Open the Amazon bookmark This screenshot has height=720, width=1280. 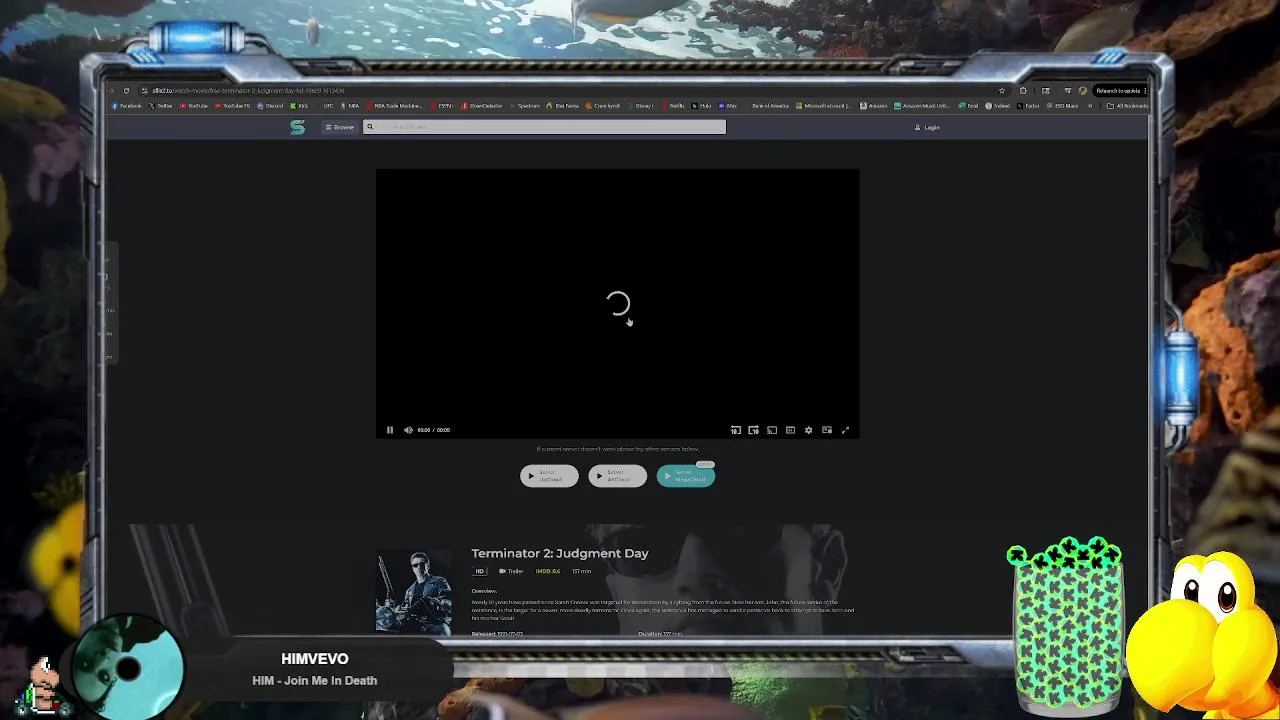click(873, 106)
